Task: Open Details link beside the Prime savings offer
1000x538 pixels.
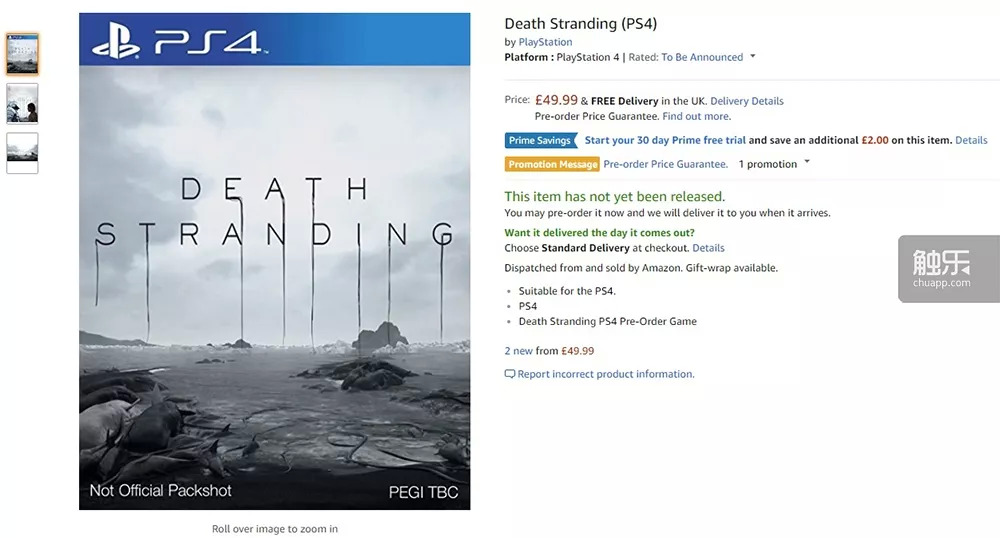Action: pyautogui.click(x=971, y=141)
